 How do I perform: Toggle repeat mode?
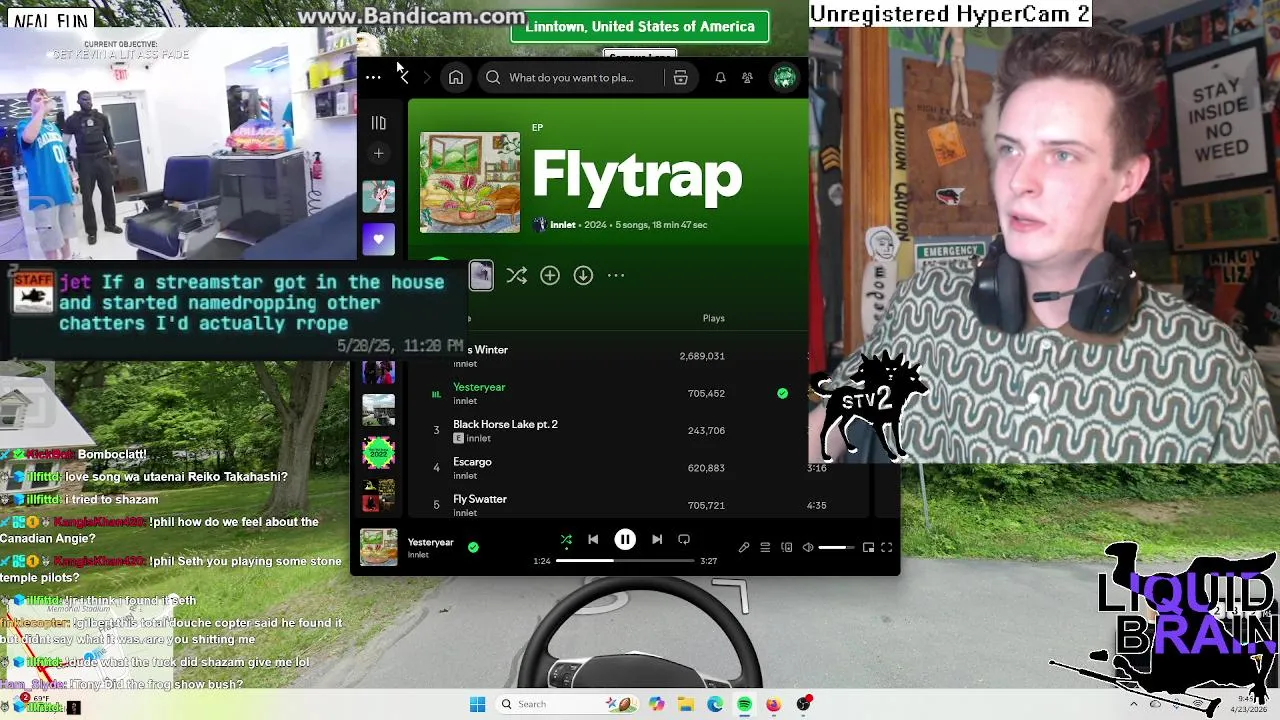684,539
